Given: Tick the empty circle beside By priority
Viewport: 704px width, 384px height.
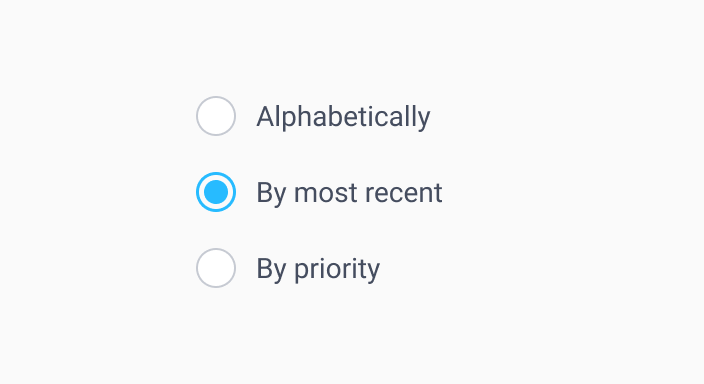Looking at the screenshot, I should [216, 268].
